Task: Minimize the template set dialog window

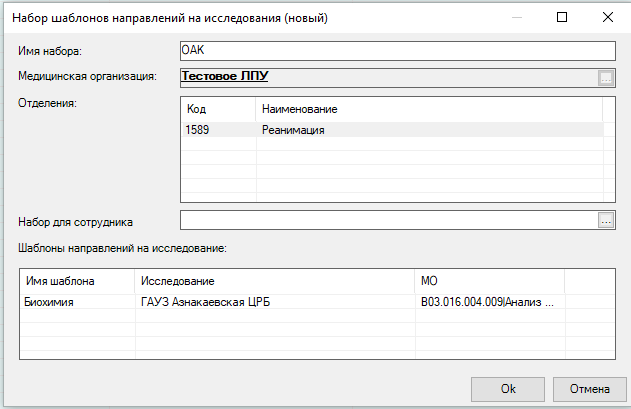Action: click(x=516, y=17)
